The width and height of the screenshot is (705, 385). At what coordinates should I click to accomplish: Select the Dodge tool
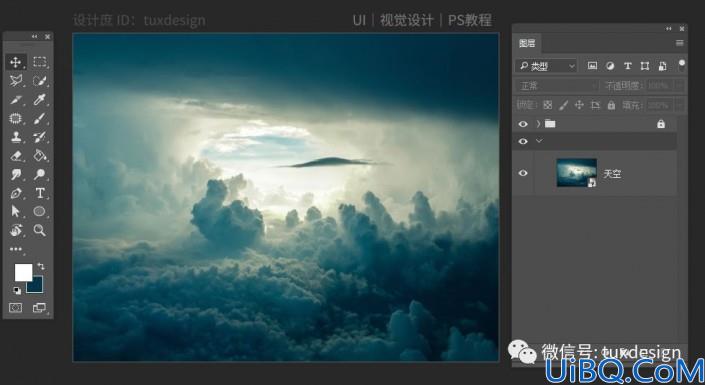40,175
